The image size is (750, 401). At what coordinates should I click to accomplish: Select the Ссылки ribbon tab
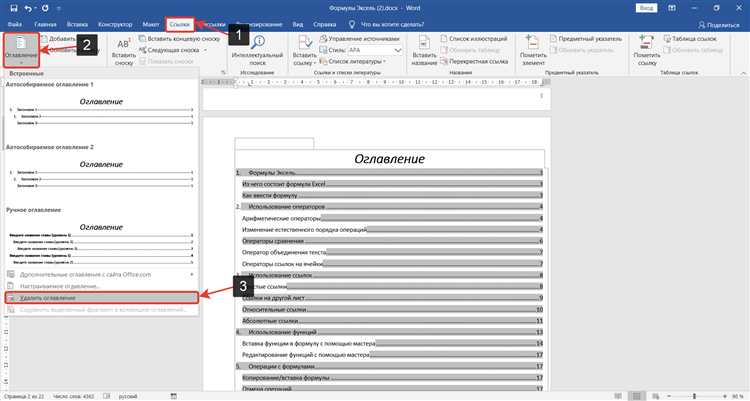(x=180, y=24)
